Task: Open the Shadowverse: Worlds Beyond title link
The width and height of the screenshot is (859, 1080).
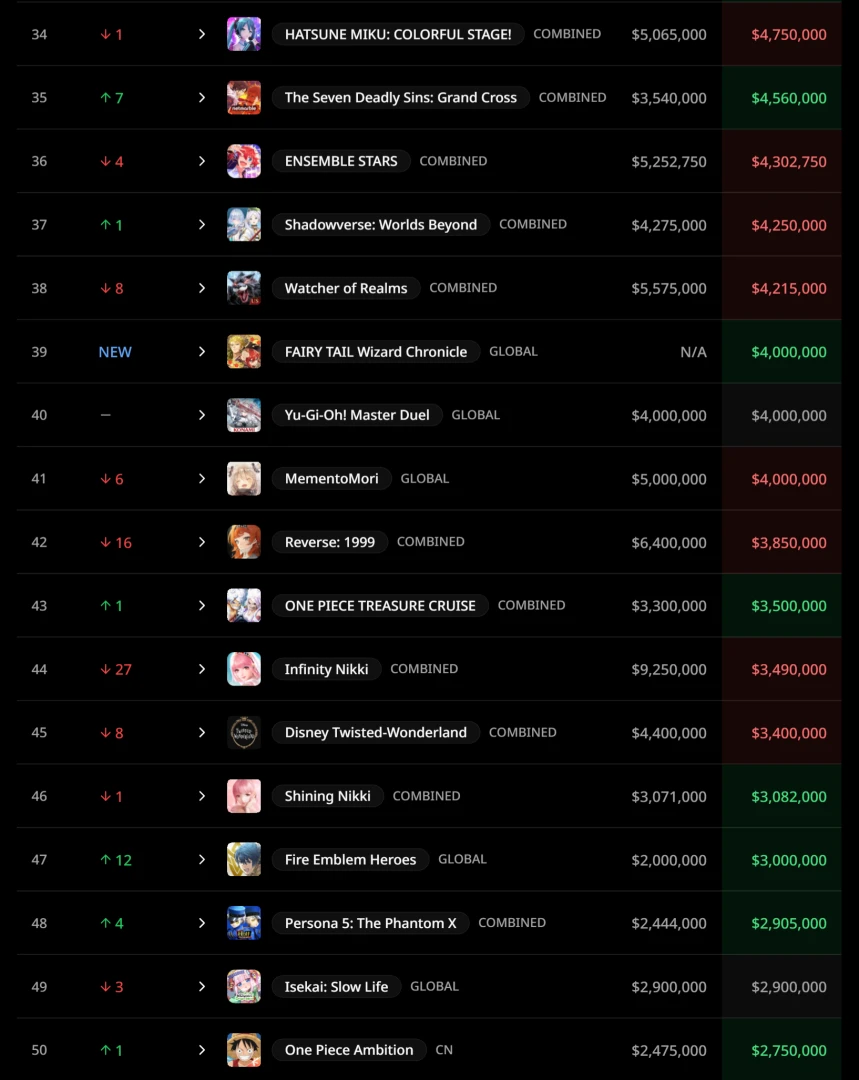Action: coord(380,225)
